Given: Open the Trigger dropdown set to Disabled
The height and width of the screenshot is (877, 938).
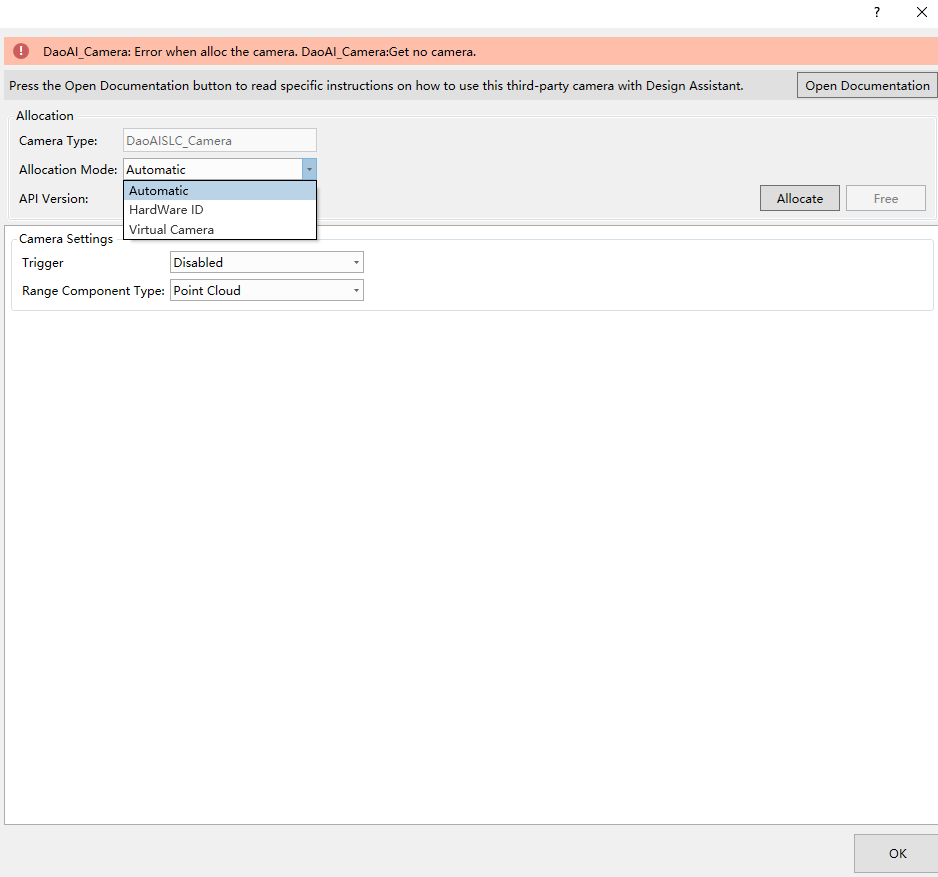Looking at the screenshot, I should coord(266,263).
